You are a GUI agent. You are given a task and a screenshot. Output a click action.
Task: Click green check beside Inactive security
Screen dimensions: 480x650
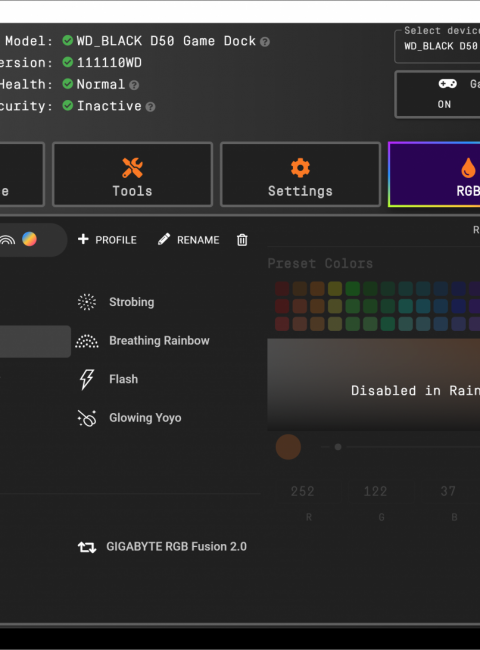[x=68, y=105]
